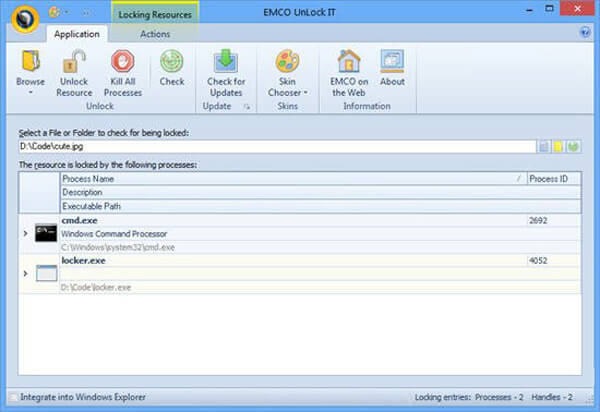Click the green check icon beside path field
Viewport: 600px width, 412px height.
tap(573, 146)
